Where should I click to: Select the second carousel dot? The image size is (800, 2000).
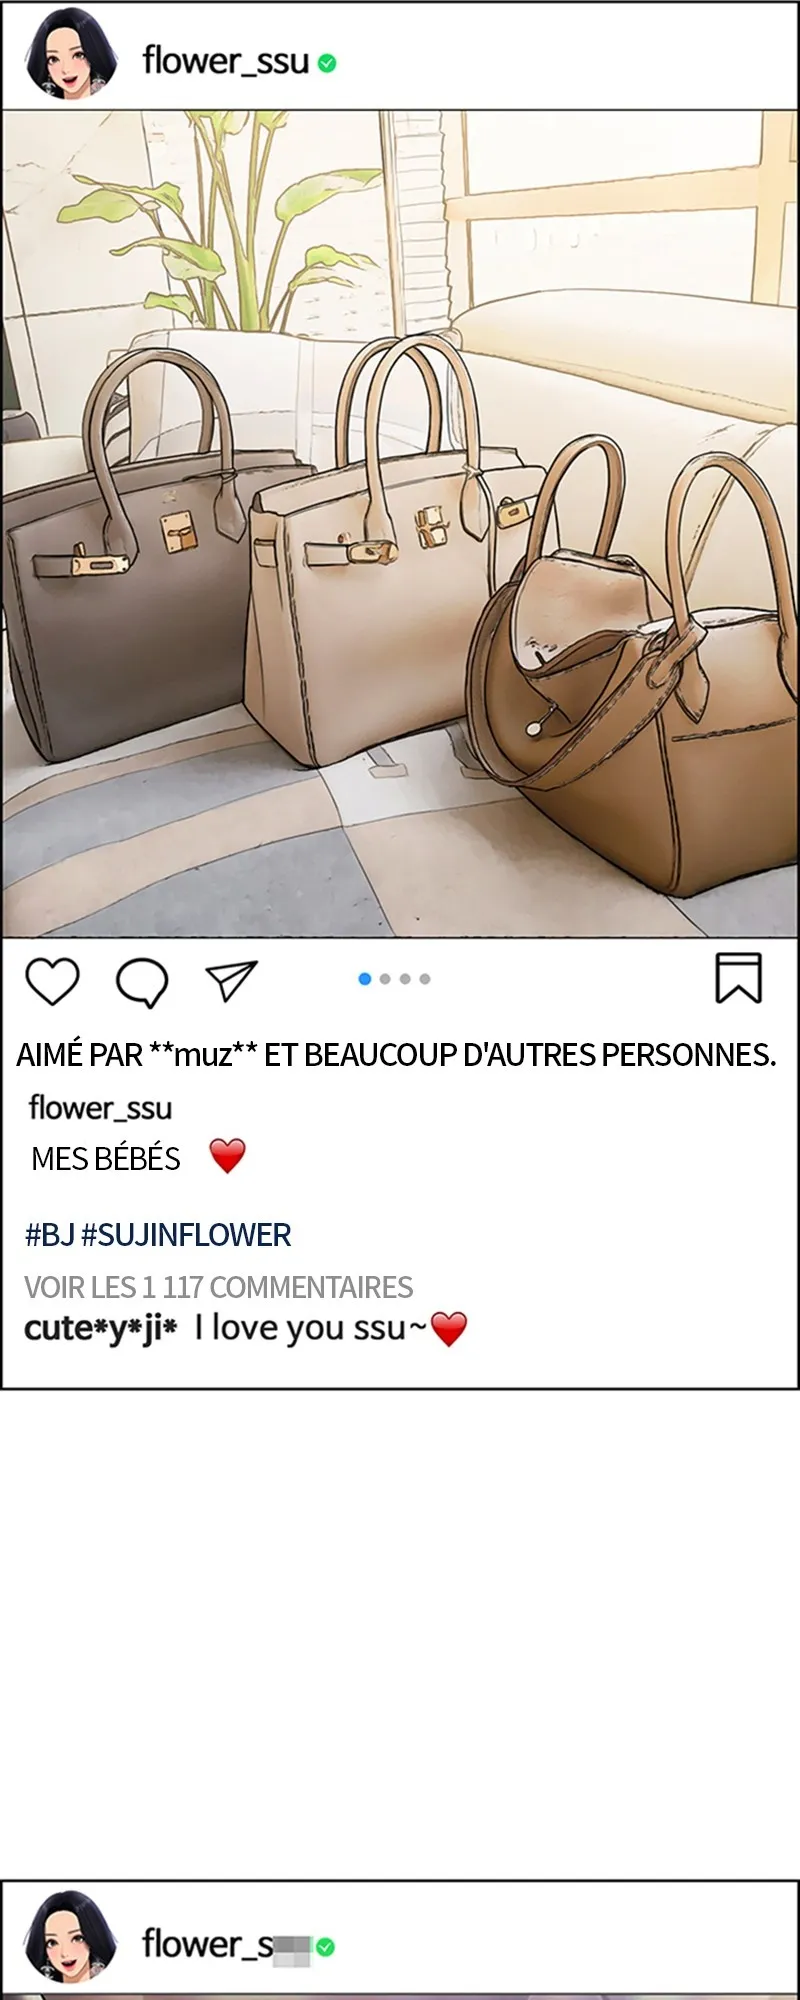385,979
